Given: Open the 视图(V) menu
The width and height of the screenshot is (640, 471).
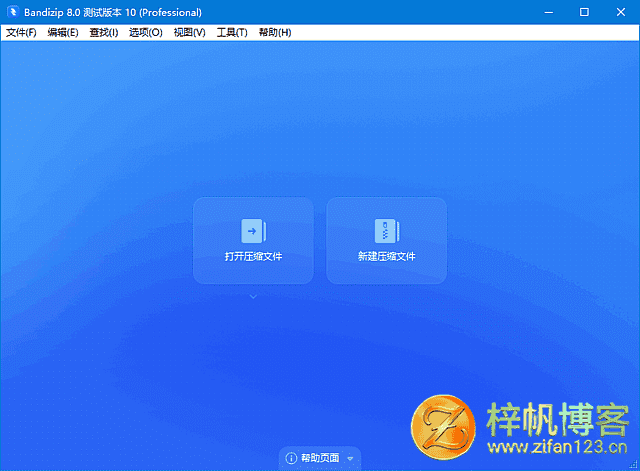Looking at the screenshot, I should 189,33.
